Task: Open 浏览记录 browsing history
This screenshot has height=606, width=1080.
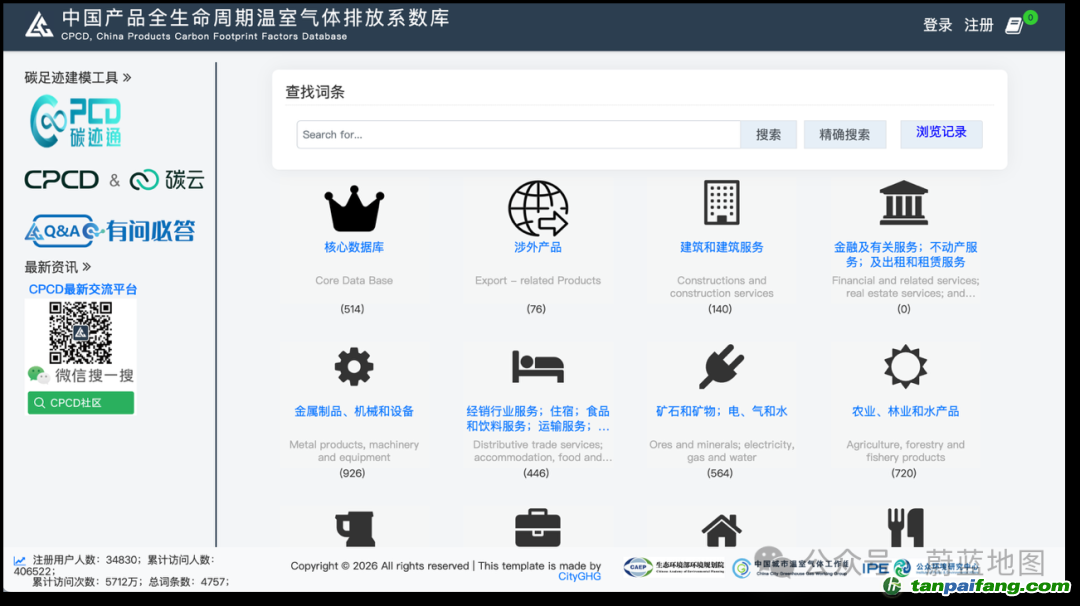Action: pyautogui.click(x=941, y=133)
